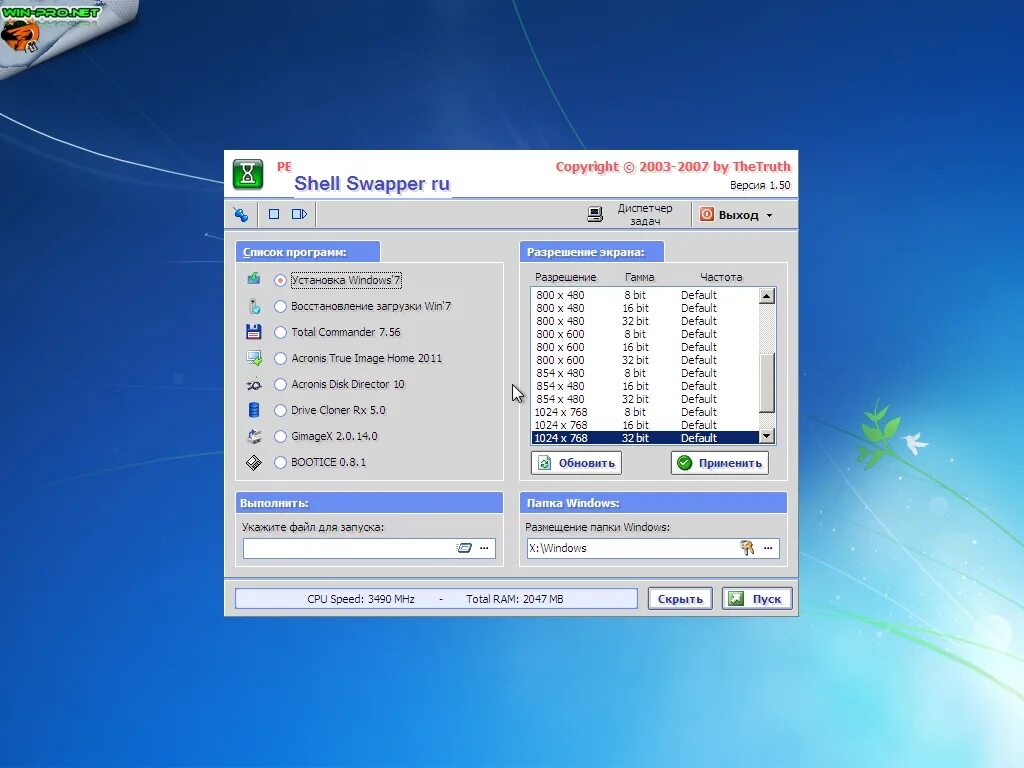Click resolution list scroll down arrow

[x=767, y=436]
